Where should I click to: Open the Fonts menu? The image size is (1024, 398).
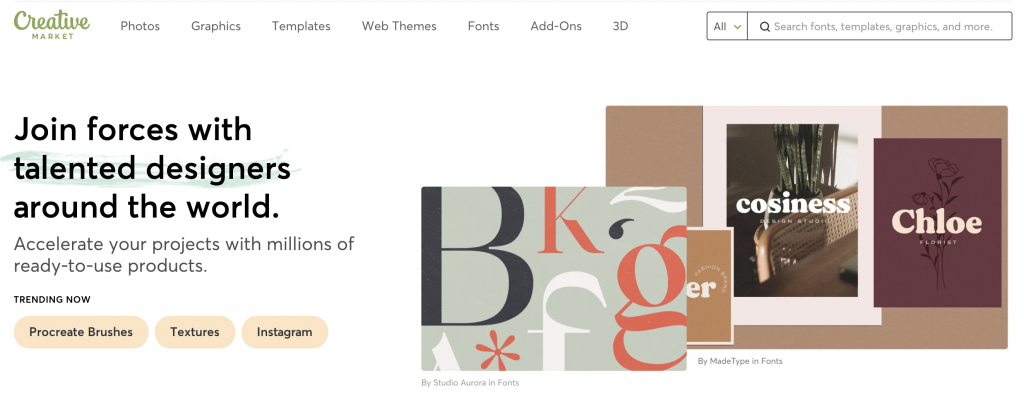(x=483, y=26)
